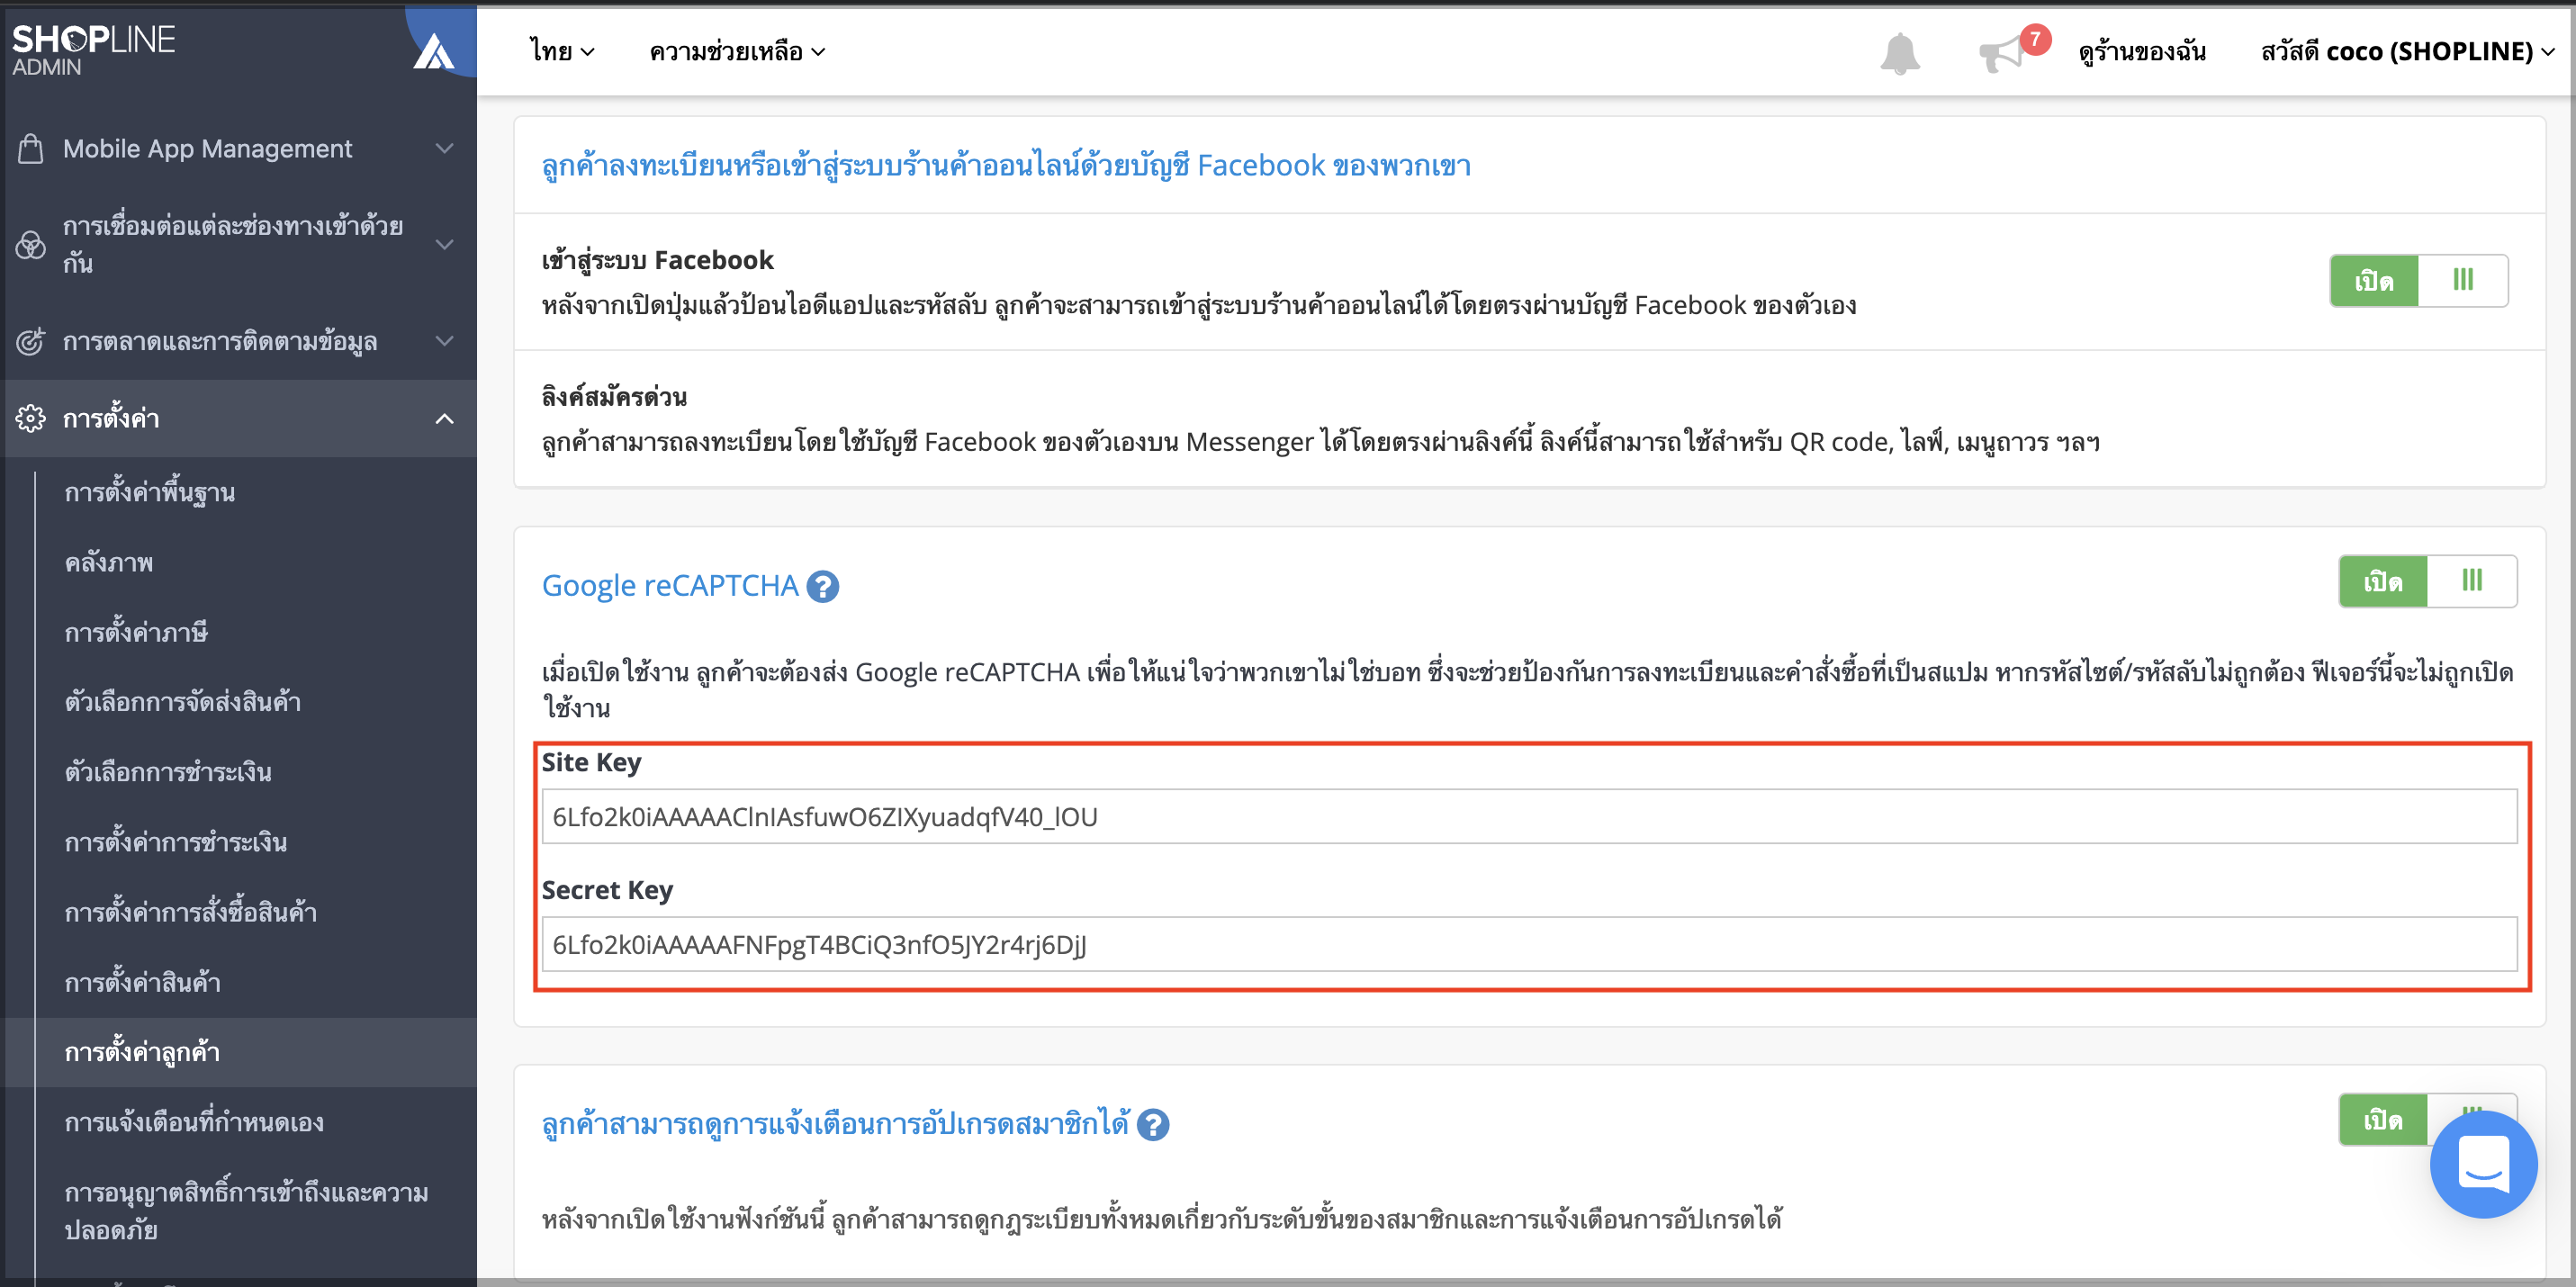Expand the การเชื่อมต่อแต่ละช่องทางเข้าด้วยกัน chevron
Image resolution: width=2576 pixels, height=1287 pixels.
point(445,244)
